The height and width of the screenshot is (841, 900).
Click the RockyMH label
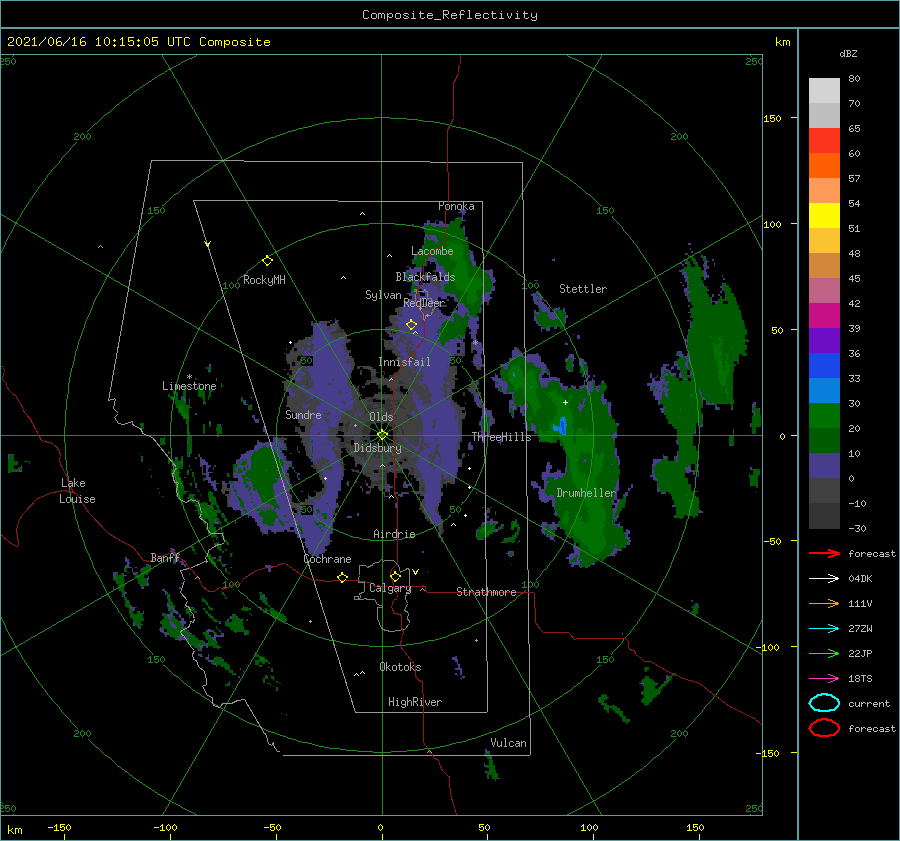(x=264, y=280)
